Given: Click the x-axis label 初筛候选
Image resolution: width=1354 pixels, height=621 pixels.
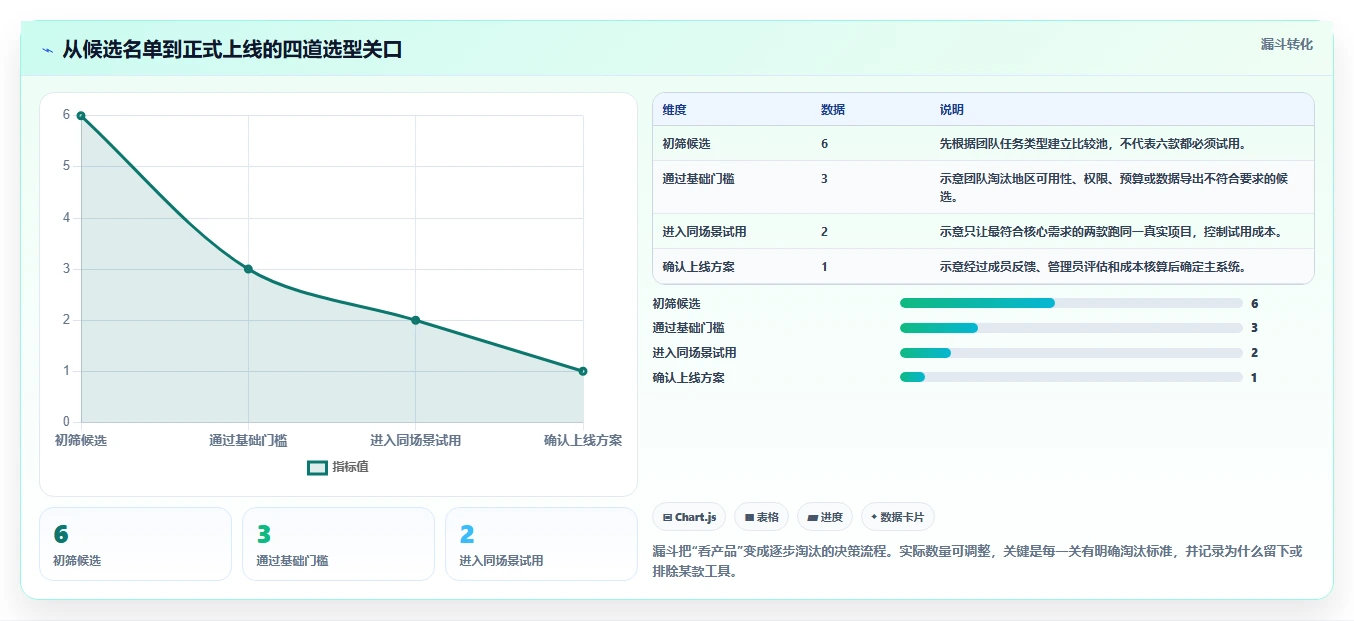Looking at the screenshot, I should coord(81,441).
